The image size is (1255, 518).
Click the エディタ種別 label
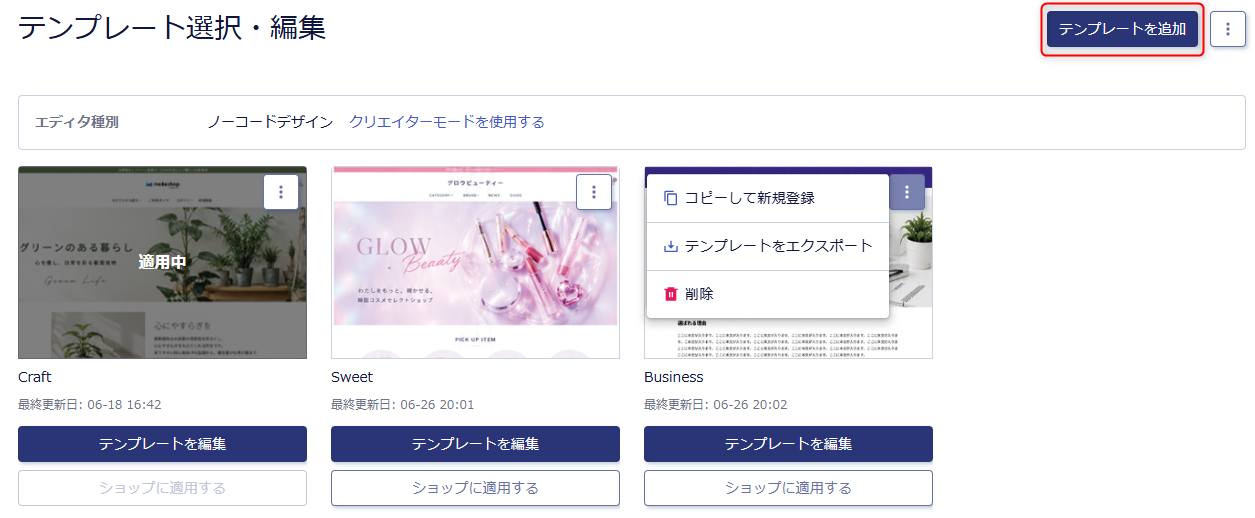click(77, 122)
